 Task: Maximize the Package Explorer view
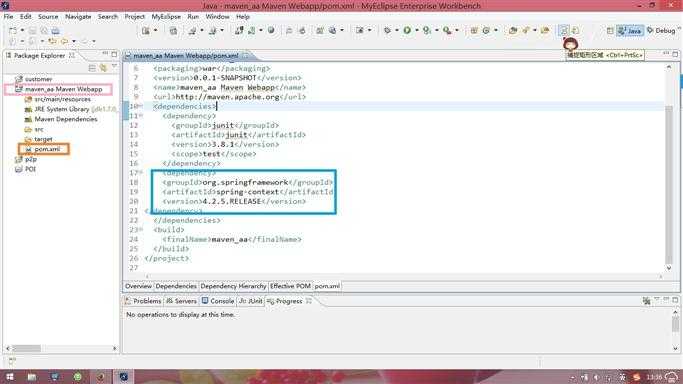pyautogui.click(x=114, y=54)
